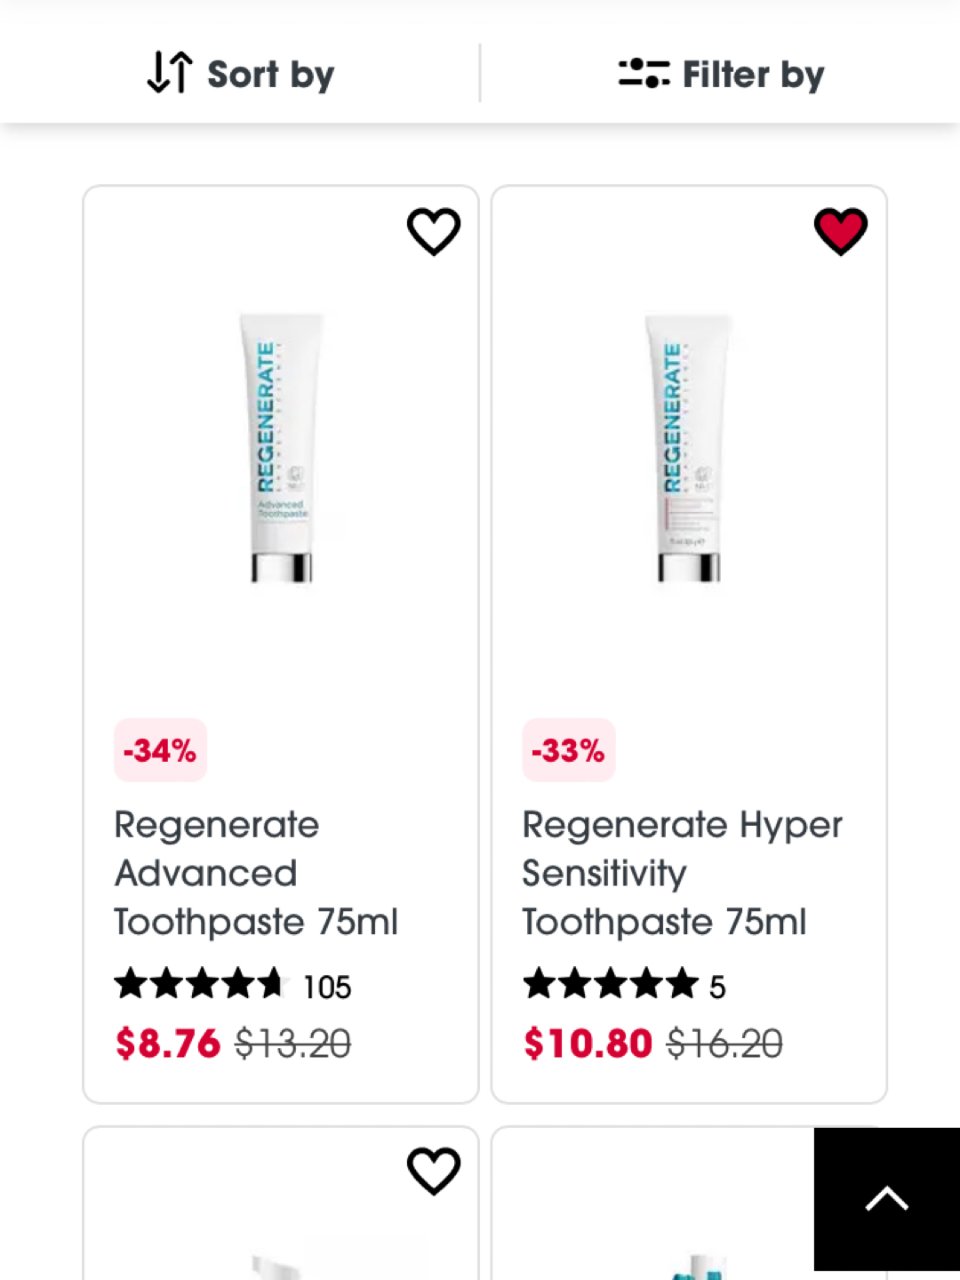Click the 5 reviews count on Hyper Sensitivity
This screenshot has width=960, height=1280.
click(717, 987)
